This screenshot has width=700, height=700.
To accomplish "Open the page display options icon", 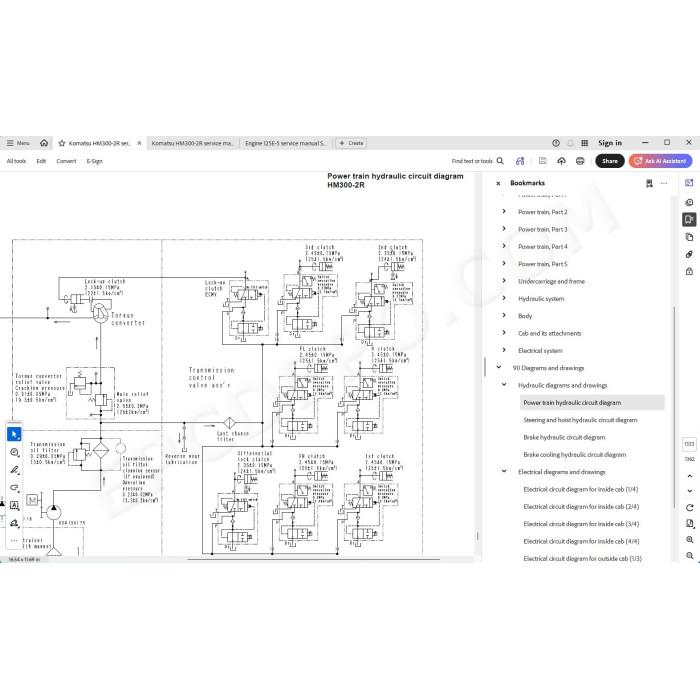I will pos(689,523).
